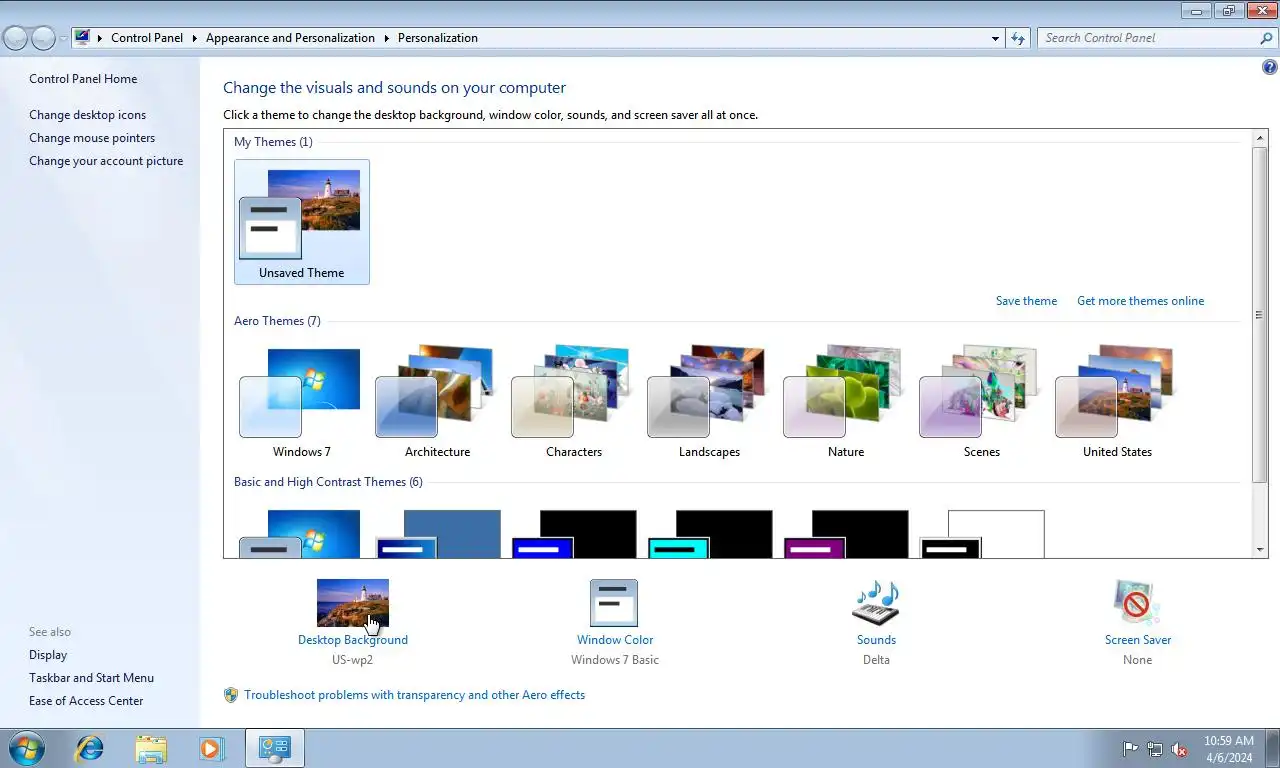Apply the Landscapes theme

(709, 402)
